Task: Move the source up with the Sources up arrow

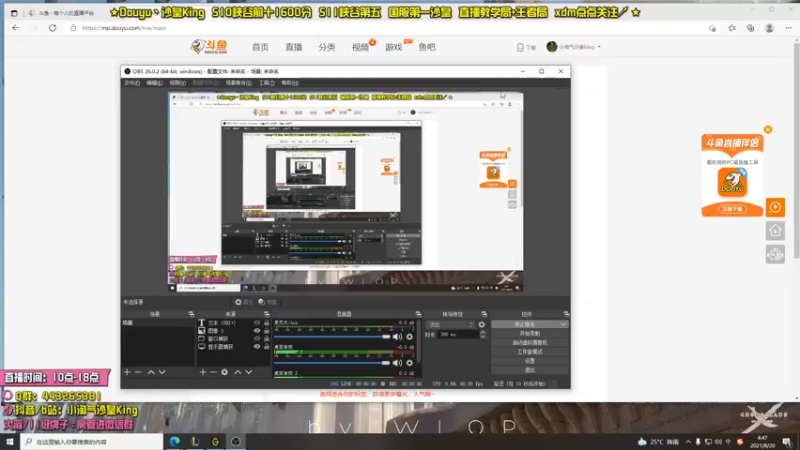Action: pos(238,372)
